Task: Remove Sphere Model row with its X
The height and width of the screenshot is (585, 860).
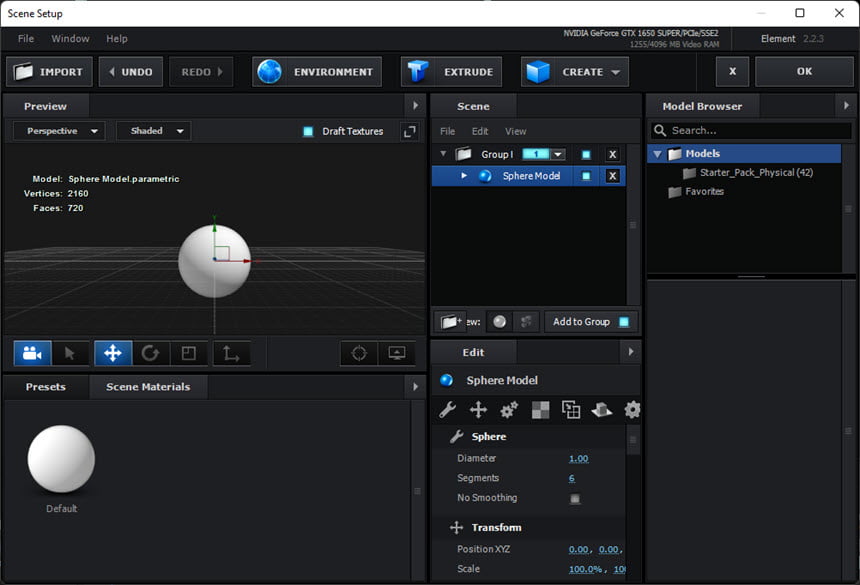Action: (x=613, y=176)
